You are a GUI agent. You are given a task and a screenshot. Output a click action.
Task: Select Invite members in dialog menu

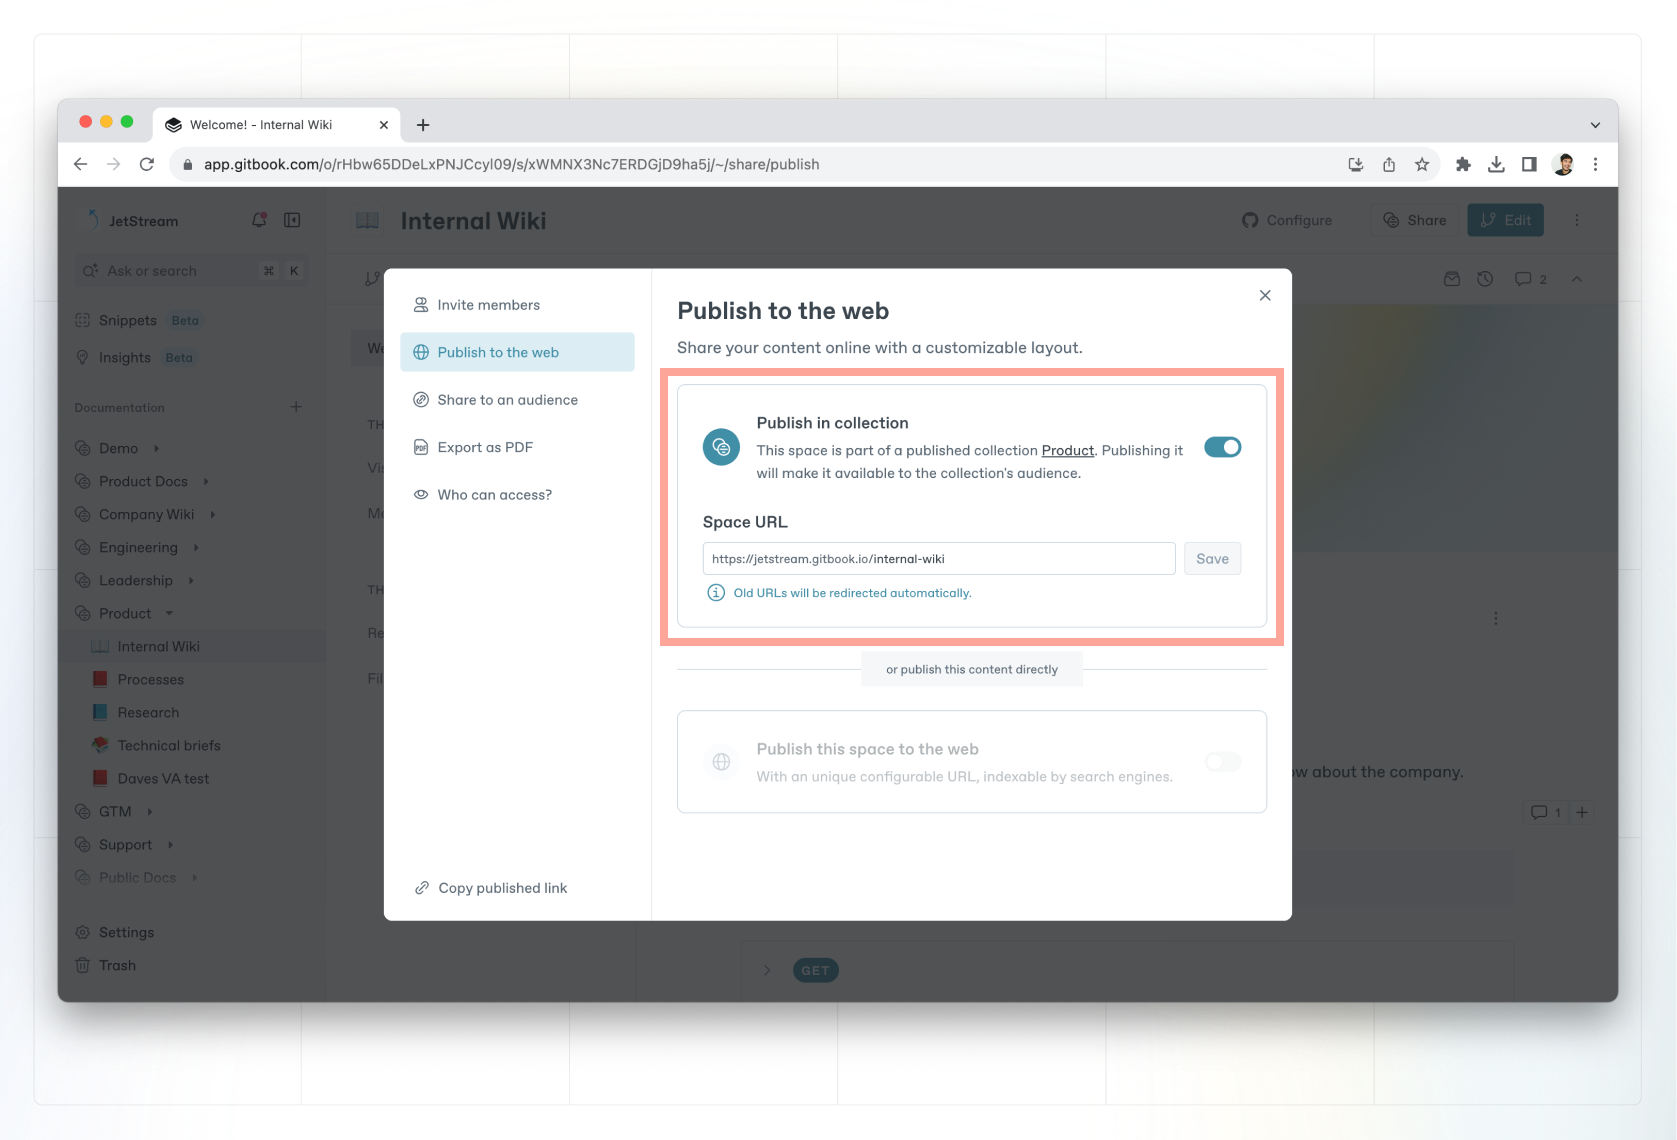(517, 305)
